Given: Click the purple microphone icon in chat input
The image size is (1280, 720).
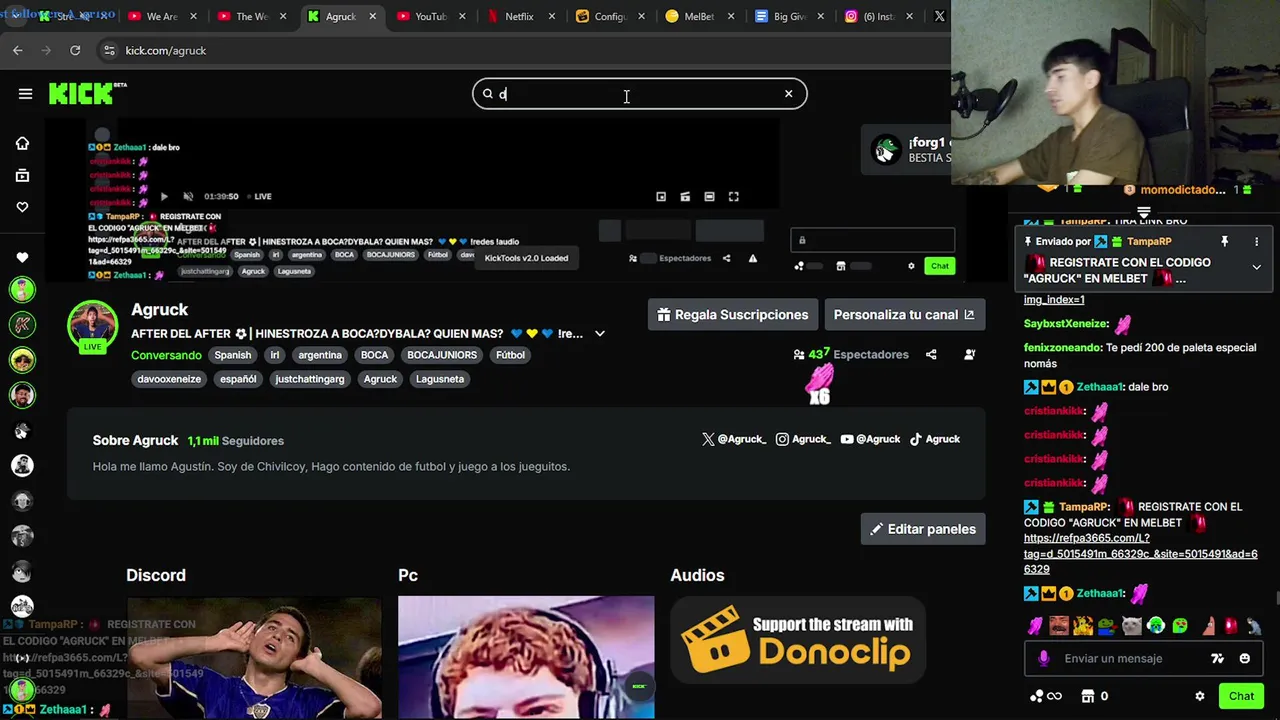Looking at the screenshot, I should coord(1043,658).
